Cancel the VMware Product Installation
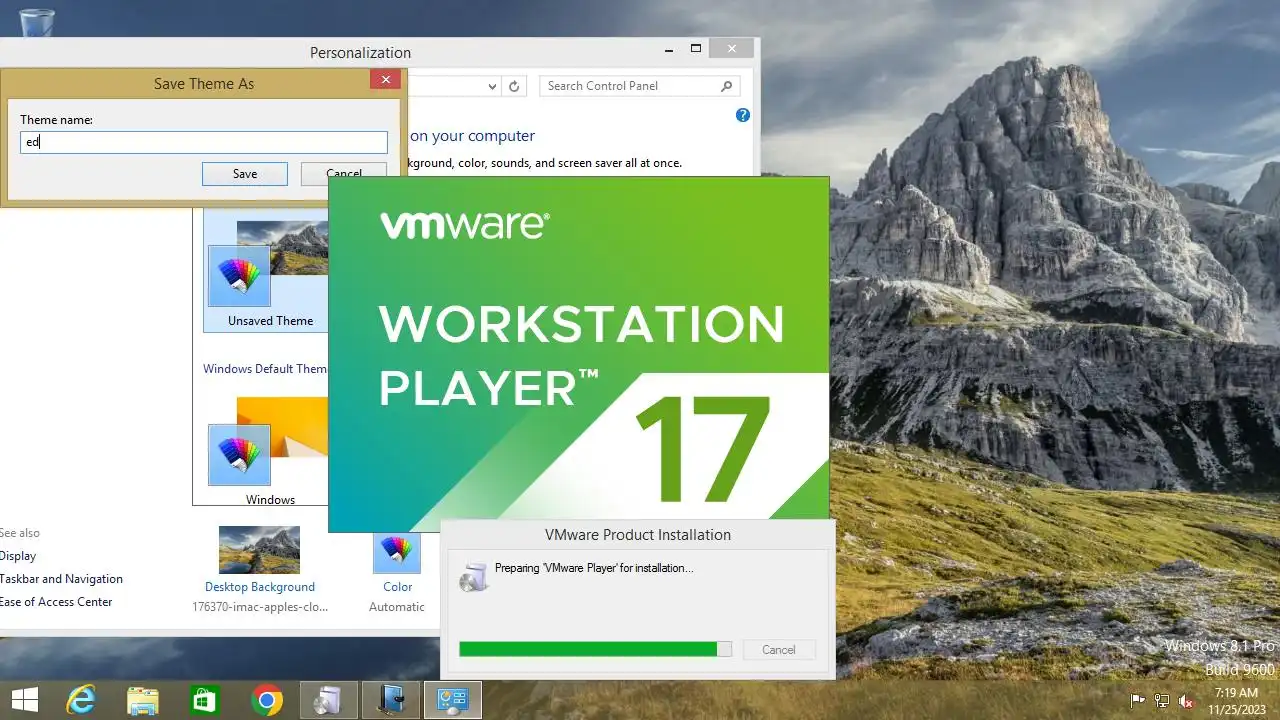 (778, 650)
